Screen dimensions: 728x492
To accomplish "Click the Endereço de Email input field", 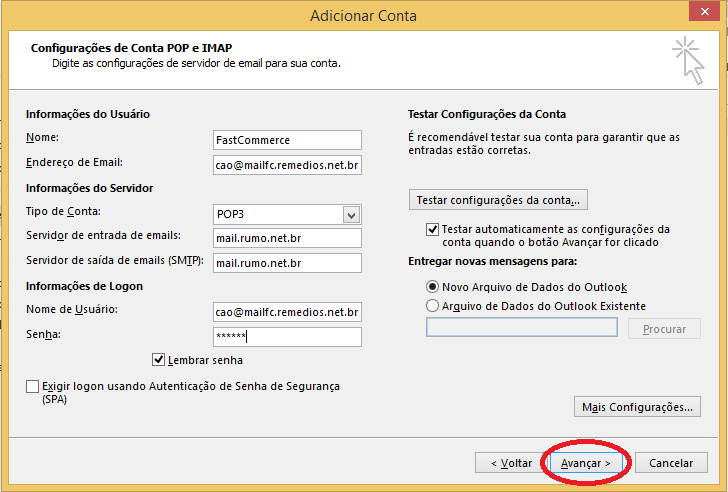I will click(x=287, y=165).
